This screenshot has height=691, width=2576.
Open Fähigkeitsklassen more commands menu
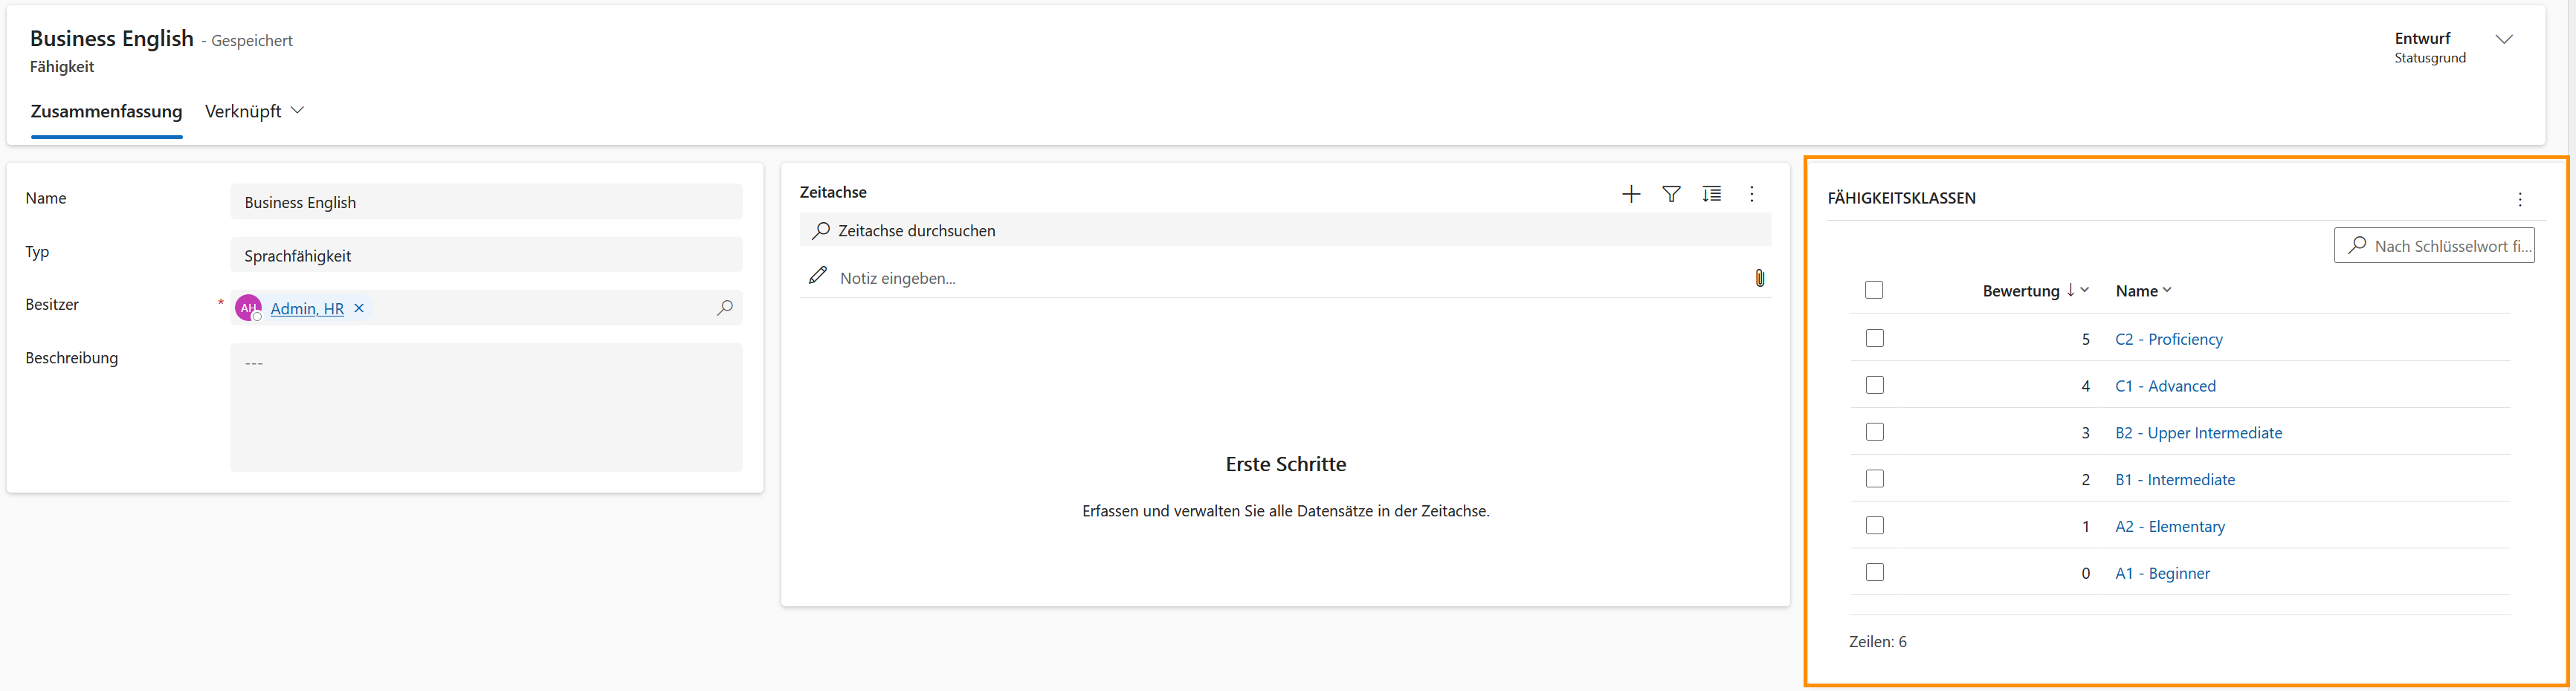[2519, 199]
